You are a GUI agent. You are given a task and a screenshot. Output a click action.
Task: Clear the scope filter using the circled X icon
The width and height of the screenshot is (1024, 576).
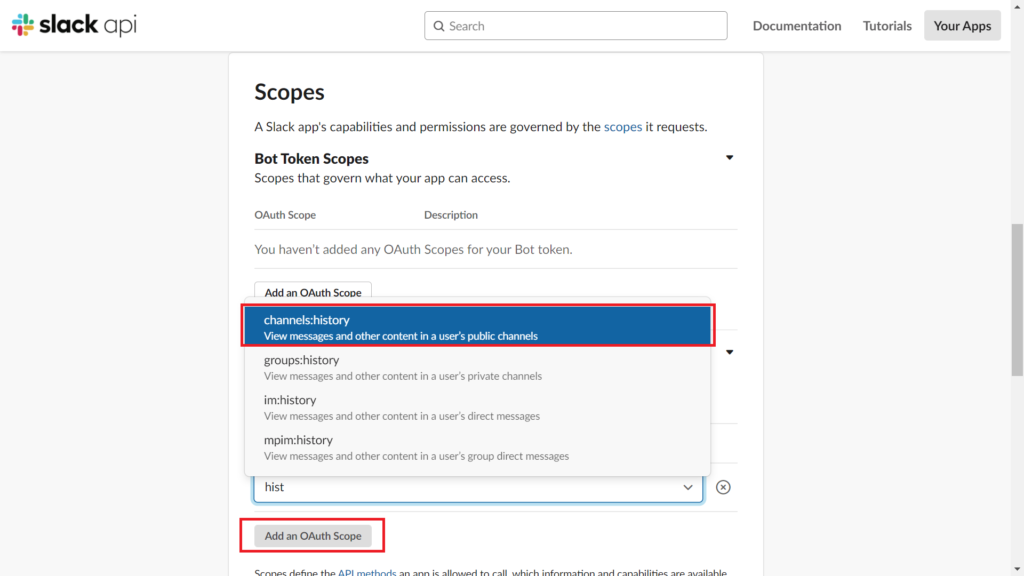(x=723, y=487)
